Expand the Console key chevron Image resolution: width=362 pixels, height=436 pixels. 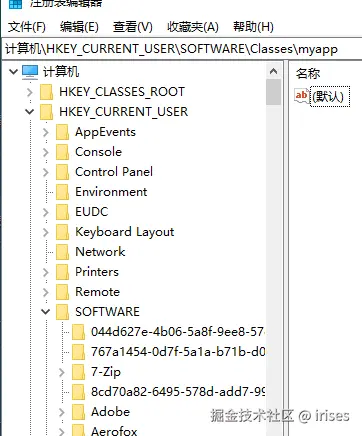click(x=46, y=152)
